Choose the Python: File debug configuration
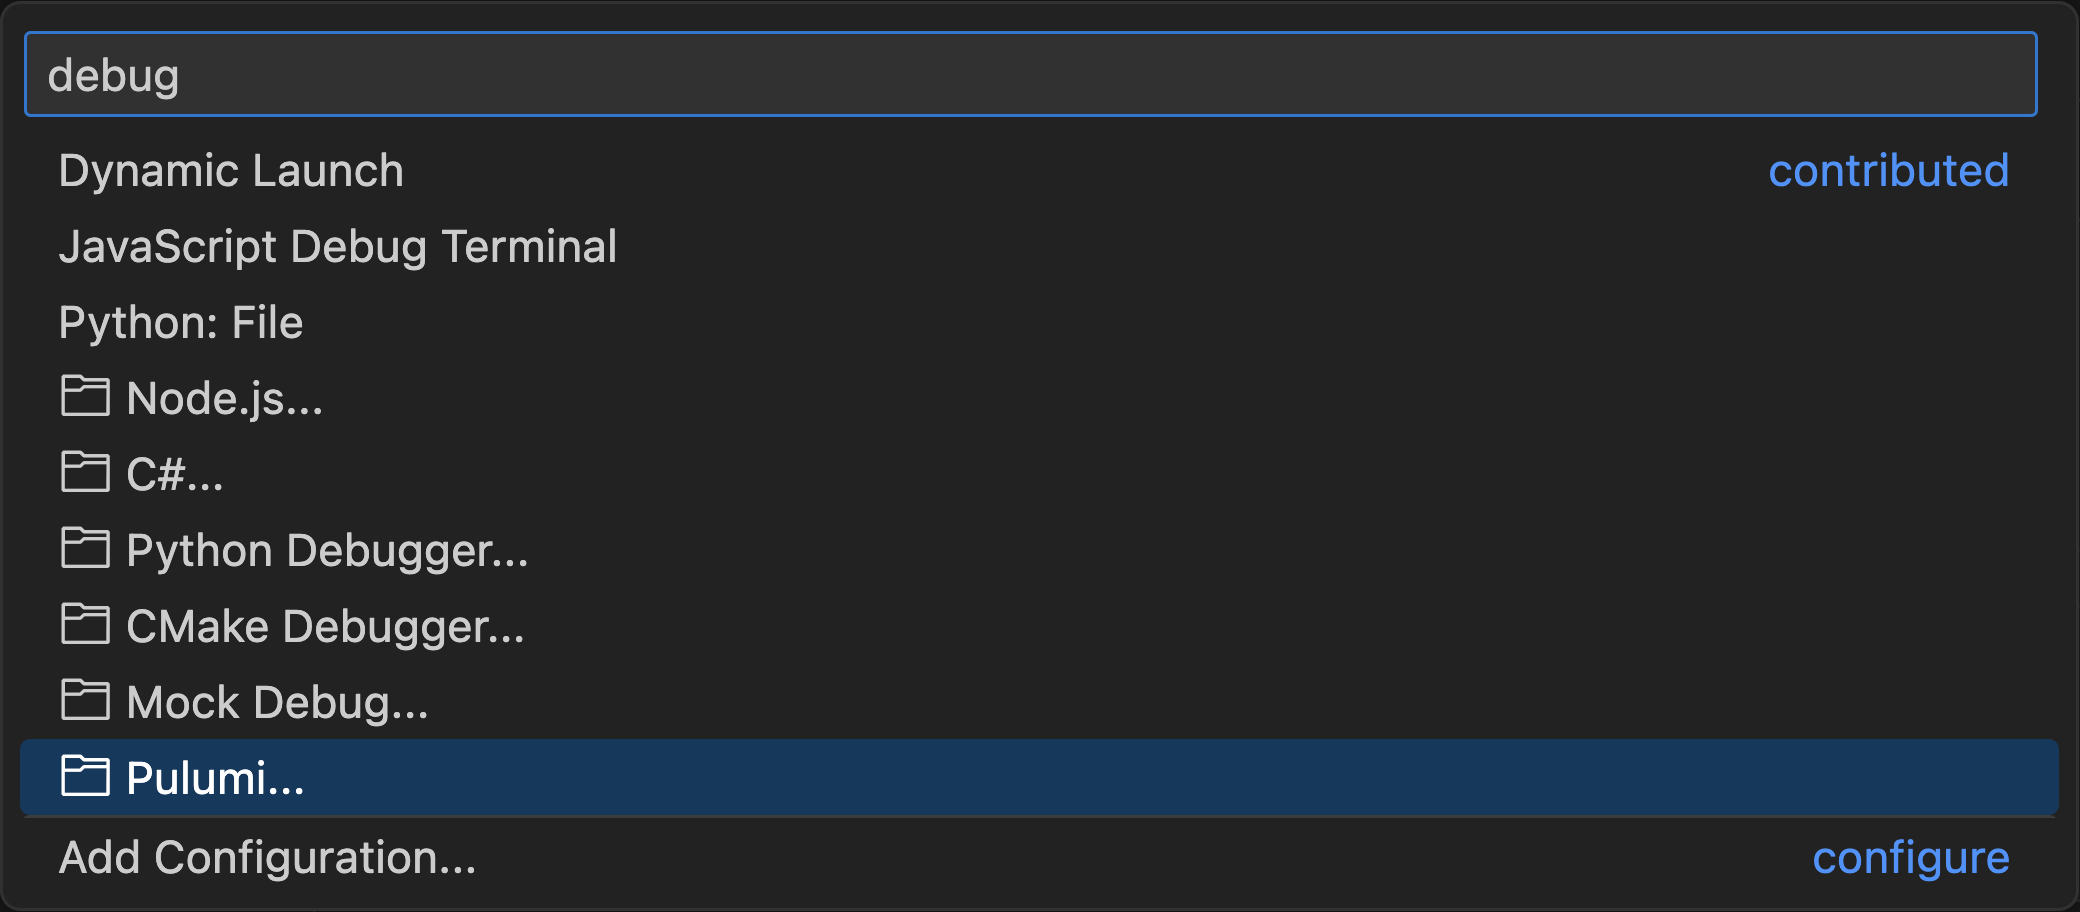The height and width of the screenshot is (912, 2080). point(182,322)
